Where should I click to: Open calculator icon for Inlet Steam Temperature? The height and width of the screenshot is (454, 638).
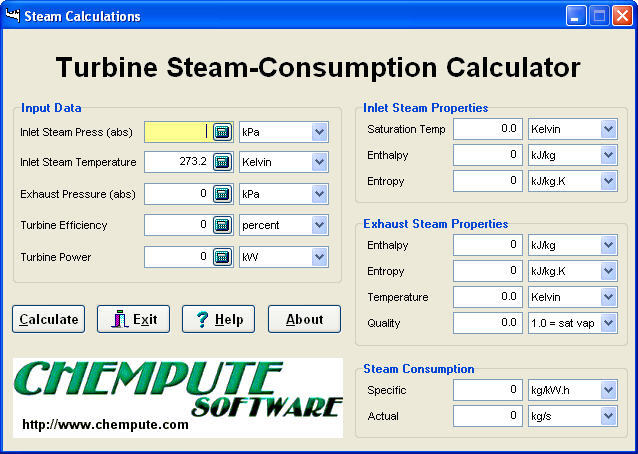point(222,162)
